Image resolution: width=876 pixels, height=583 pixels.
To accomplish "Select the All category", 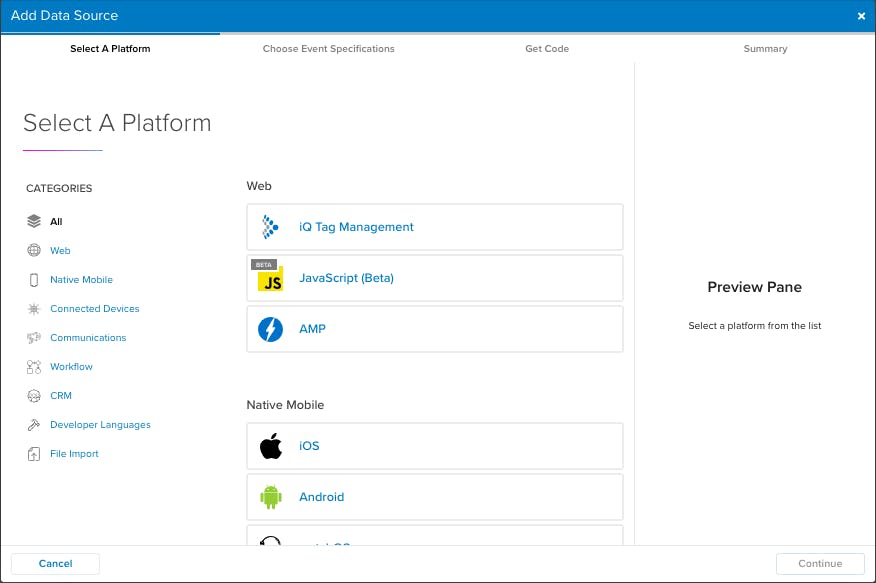I will pyautogui.click(x=56, y=222).
